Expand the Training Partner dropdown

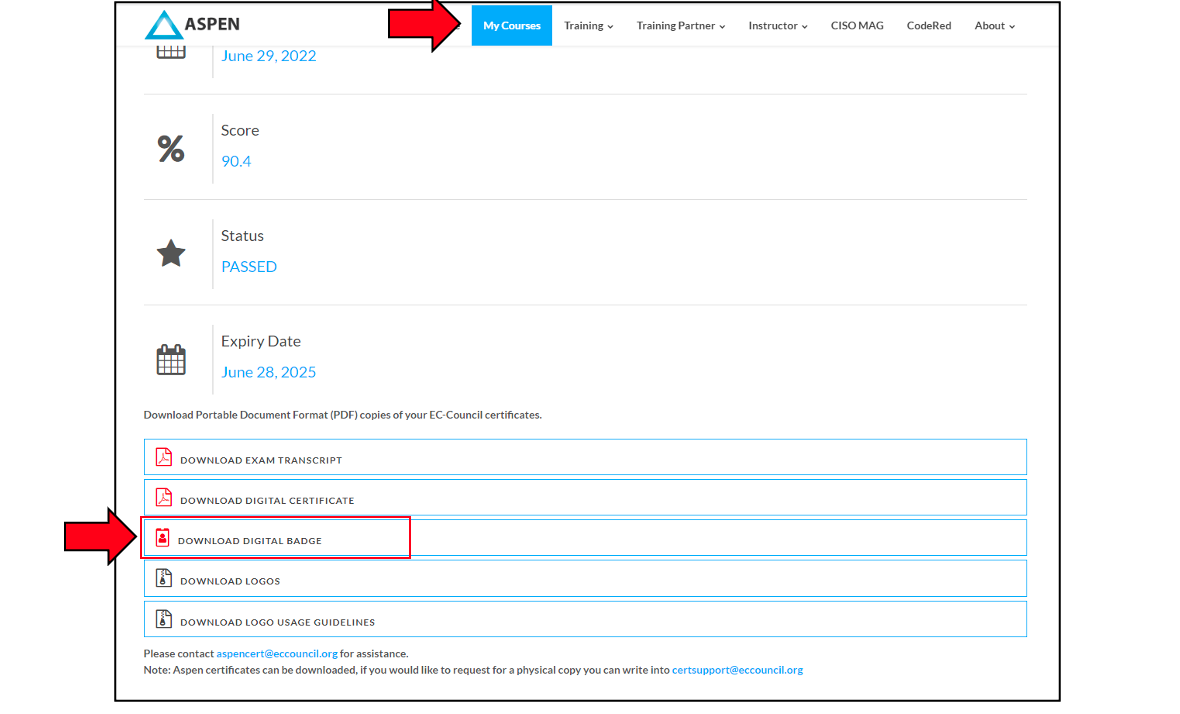coord(680,26)
